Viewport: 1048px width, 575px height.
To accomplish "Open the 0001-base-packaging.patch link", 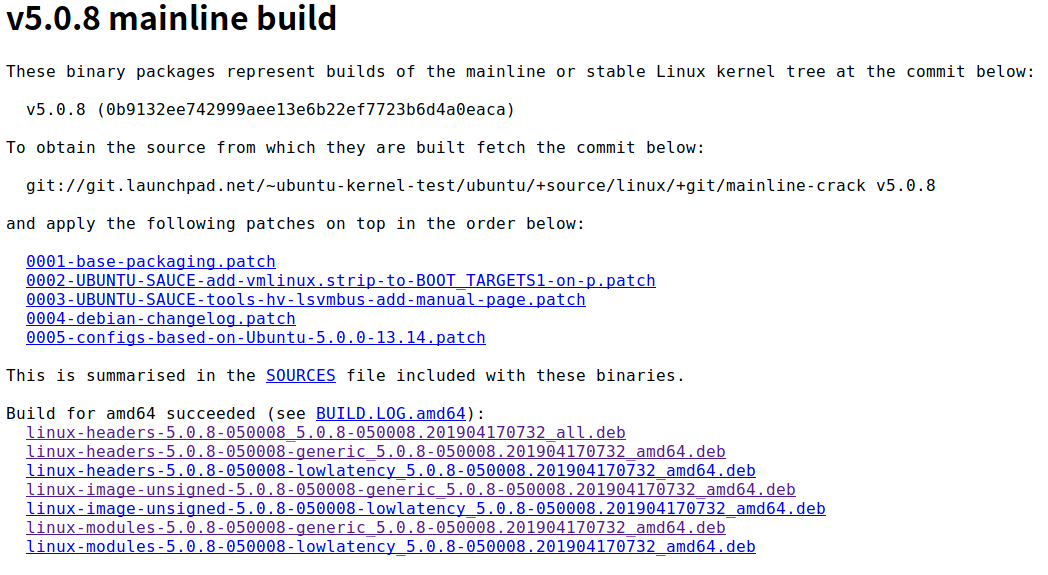I will click(150, 262).
